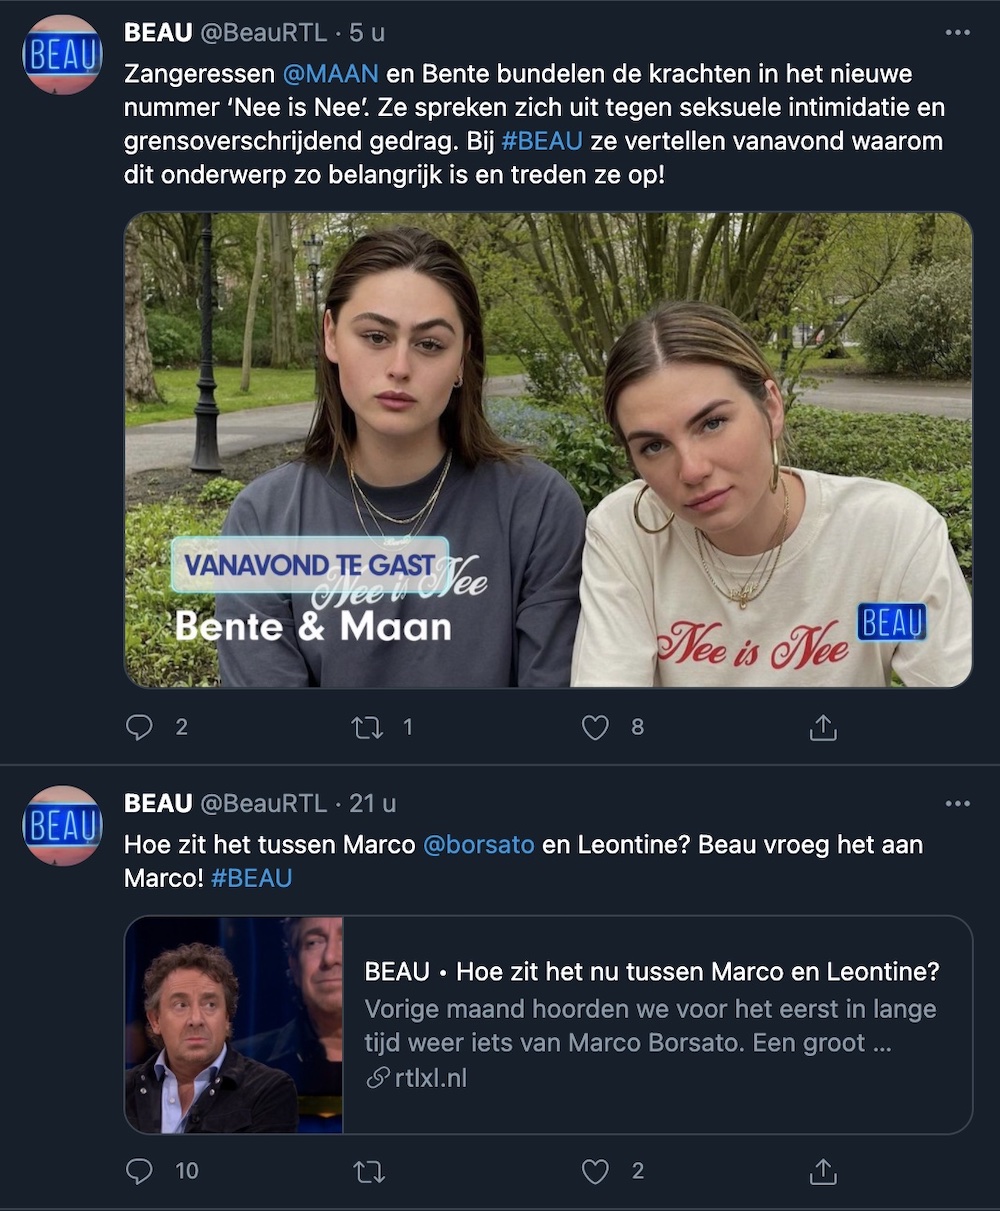
Task: Click the reply count showing 10
Action: click(186, 1170)
